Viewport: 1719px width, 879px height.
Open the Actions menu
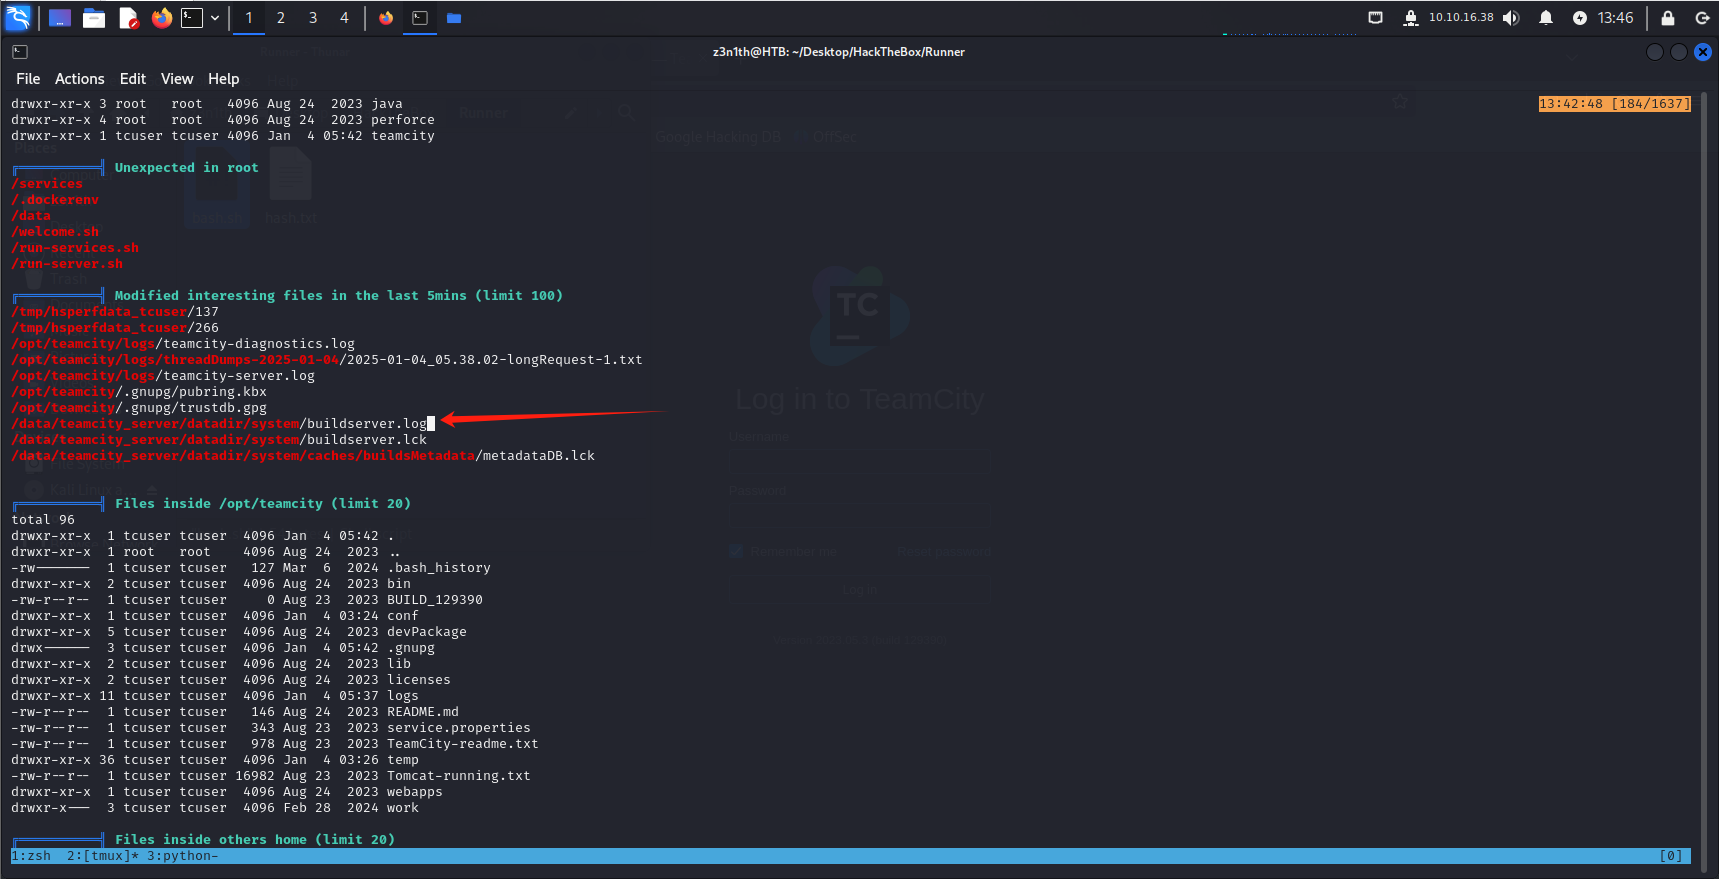pos(79,79)
